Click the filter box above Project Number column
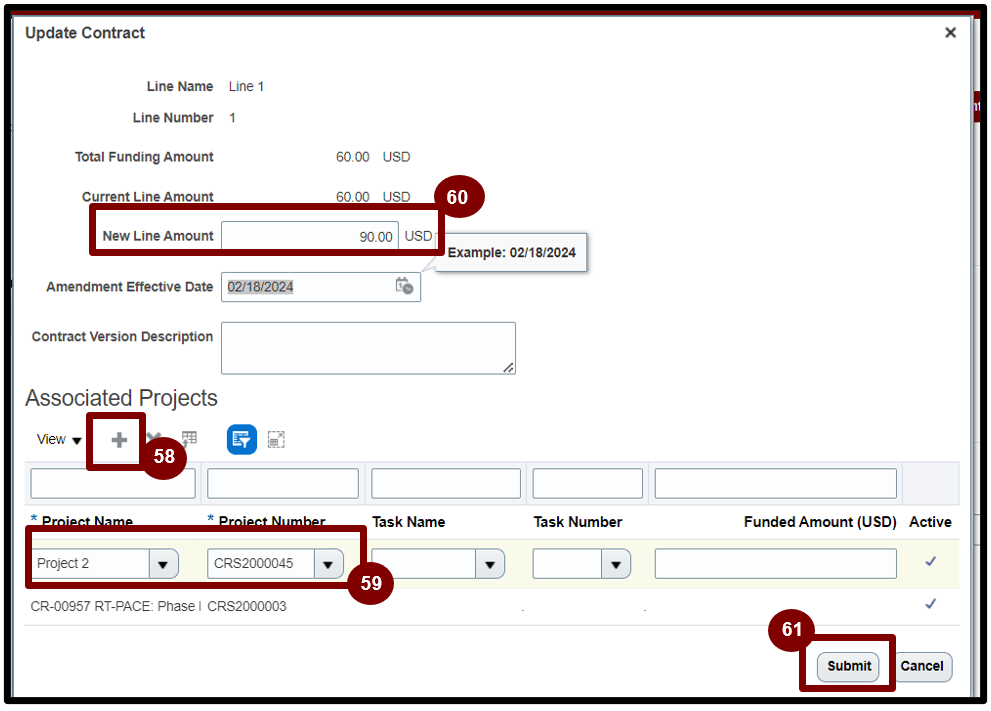This screenshot has height=711, width=991. point(283,483)
